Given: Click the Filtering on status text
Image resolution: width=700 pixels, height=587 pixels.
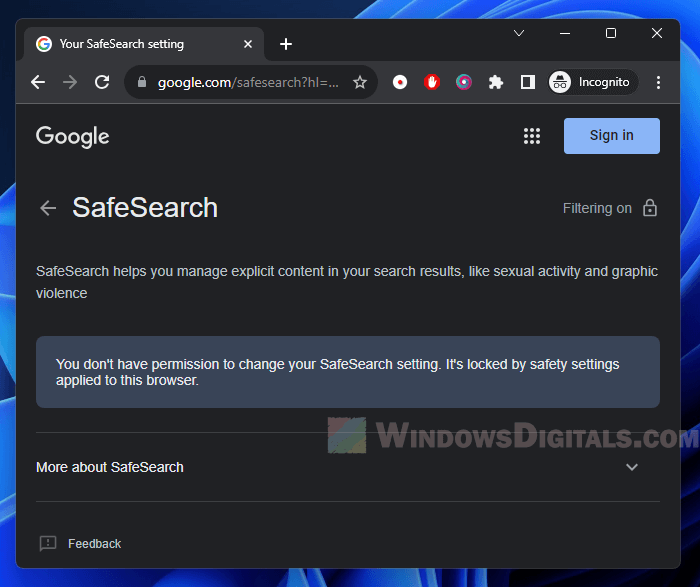Looking at the screenshot, I should pos(597,208).
